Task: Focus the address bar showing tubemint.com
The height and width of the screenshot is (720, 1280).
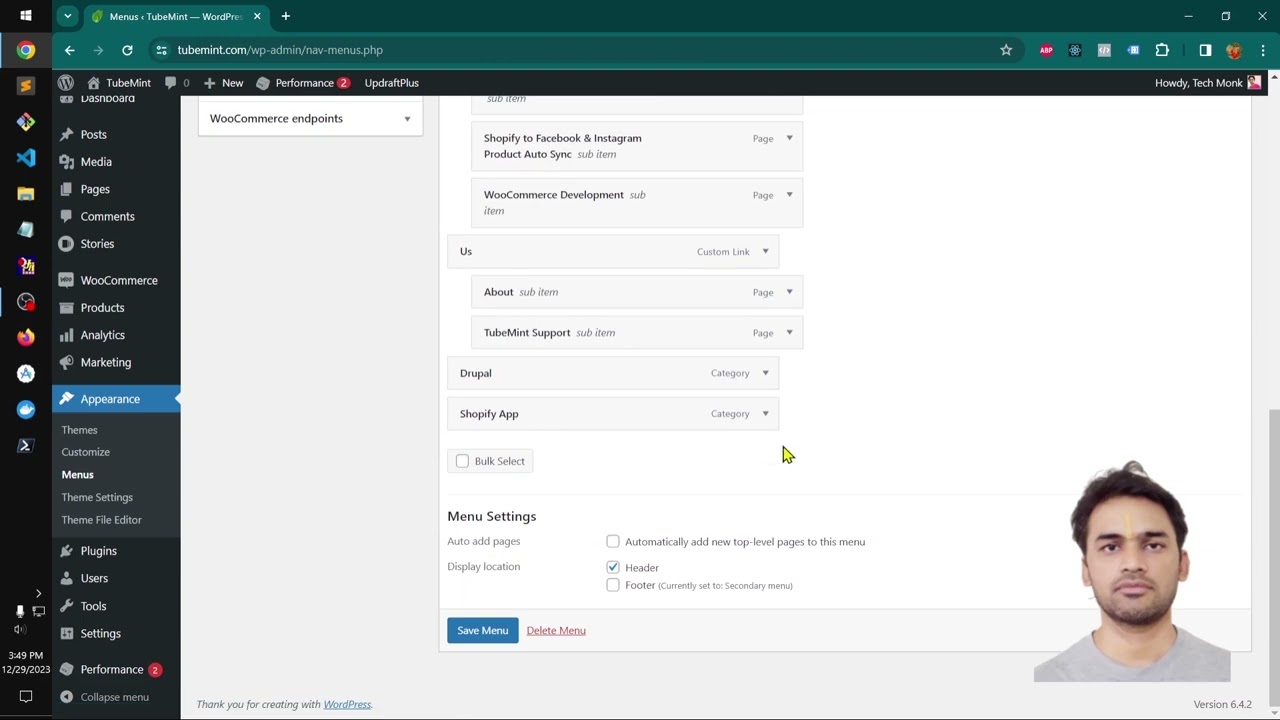Action: (x=580, y=50)
